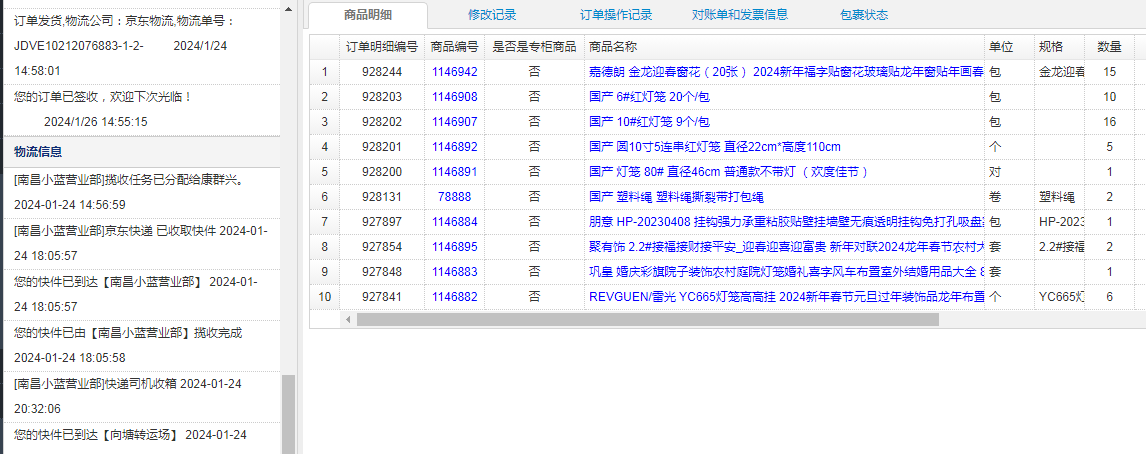Switch to the 商品明细 tab
Viewport: 1146px width, 454px height.
pos(368,15)
